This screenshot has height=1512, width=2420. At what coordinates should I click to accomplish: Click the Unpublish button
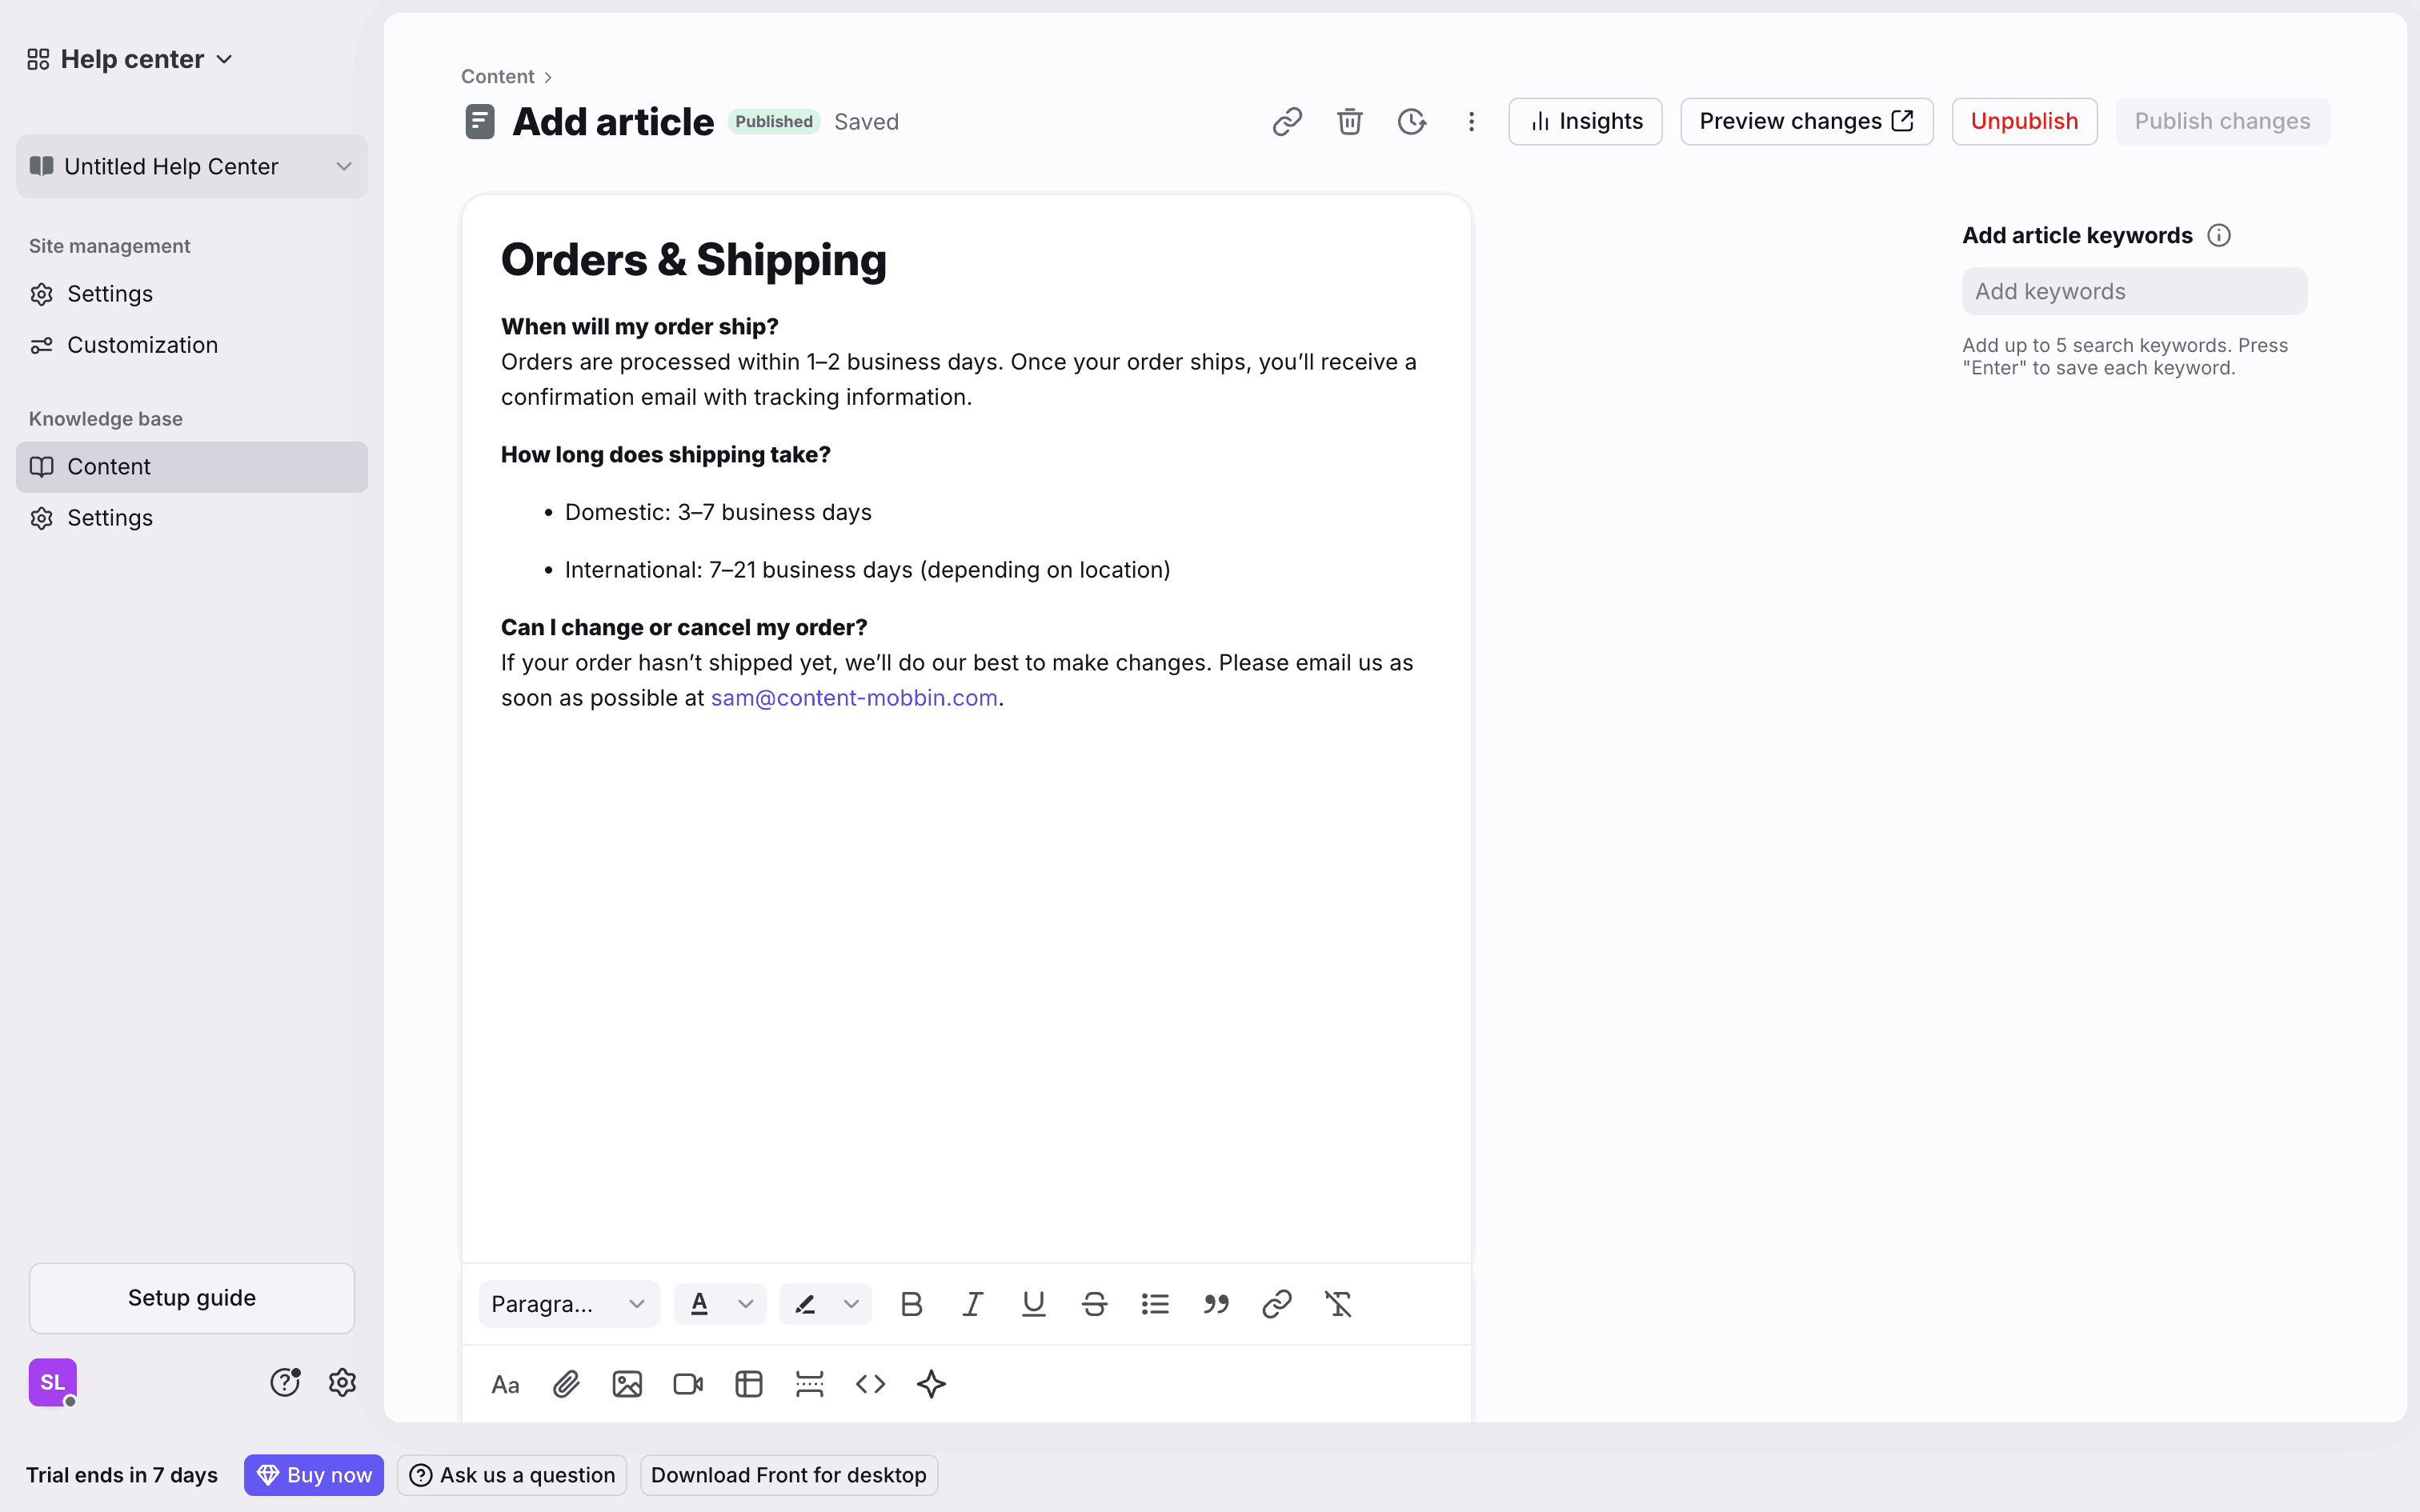(x=2024, y=122)
